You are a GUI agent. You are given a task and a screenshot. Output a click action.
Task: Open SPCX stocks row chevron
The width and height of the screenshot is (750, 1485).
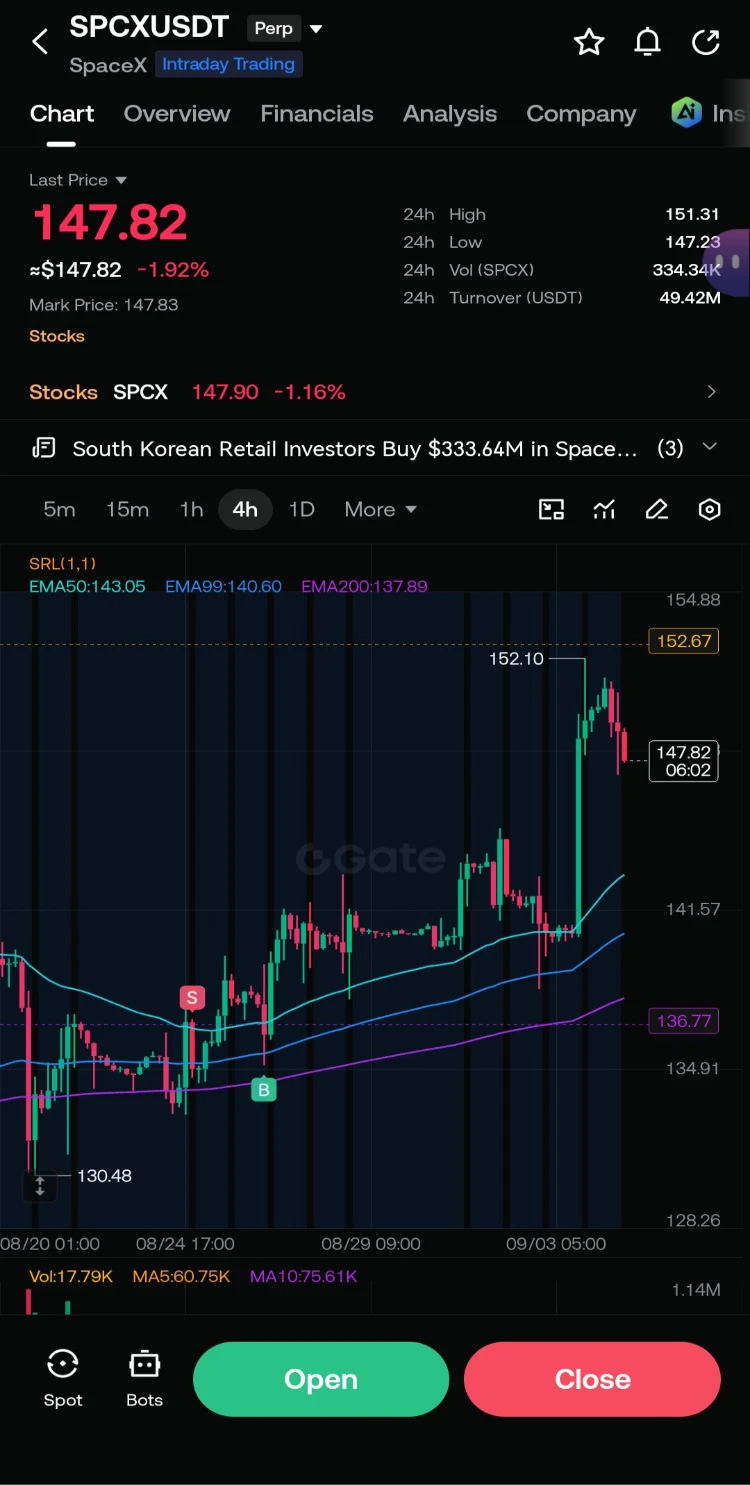tap(711, 392)
